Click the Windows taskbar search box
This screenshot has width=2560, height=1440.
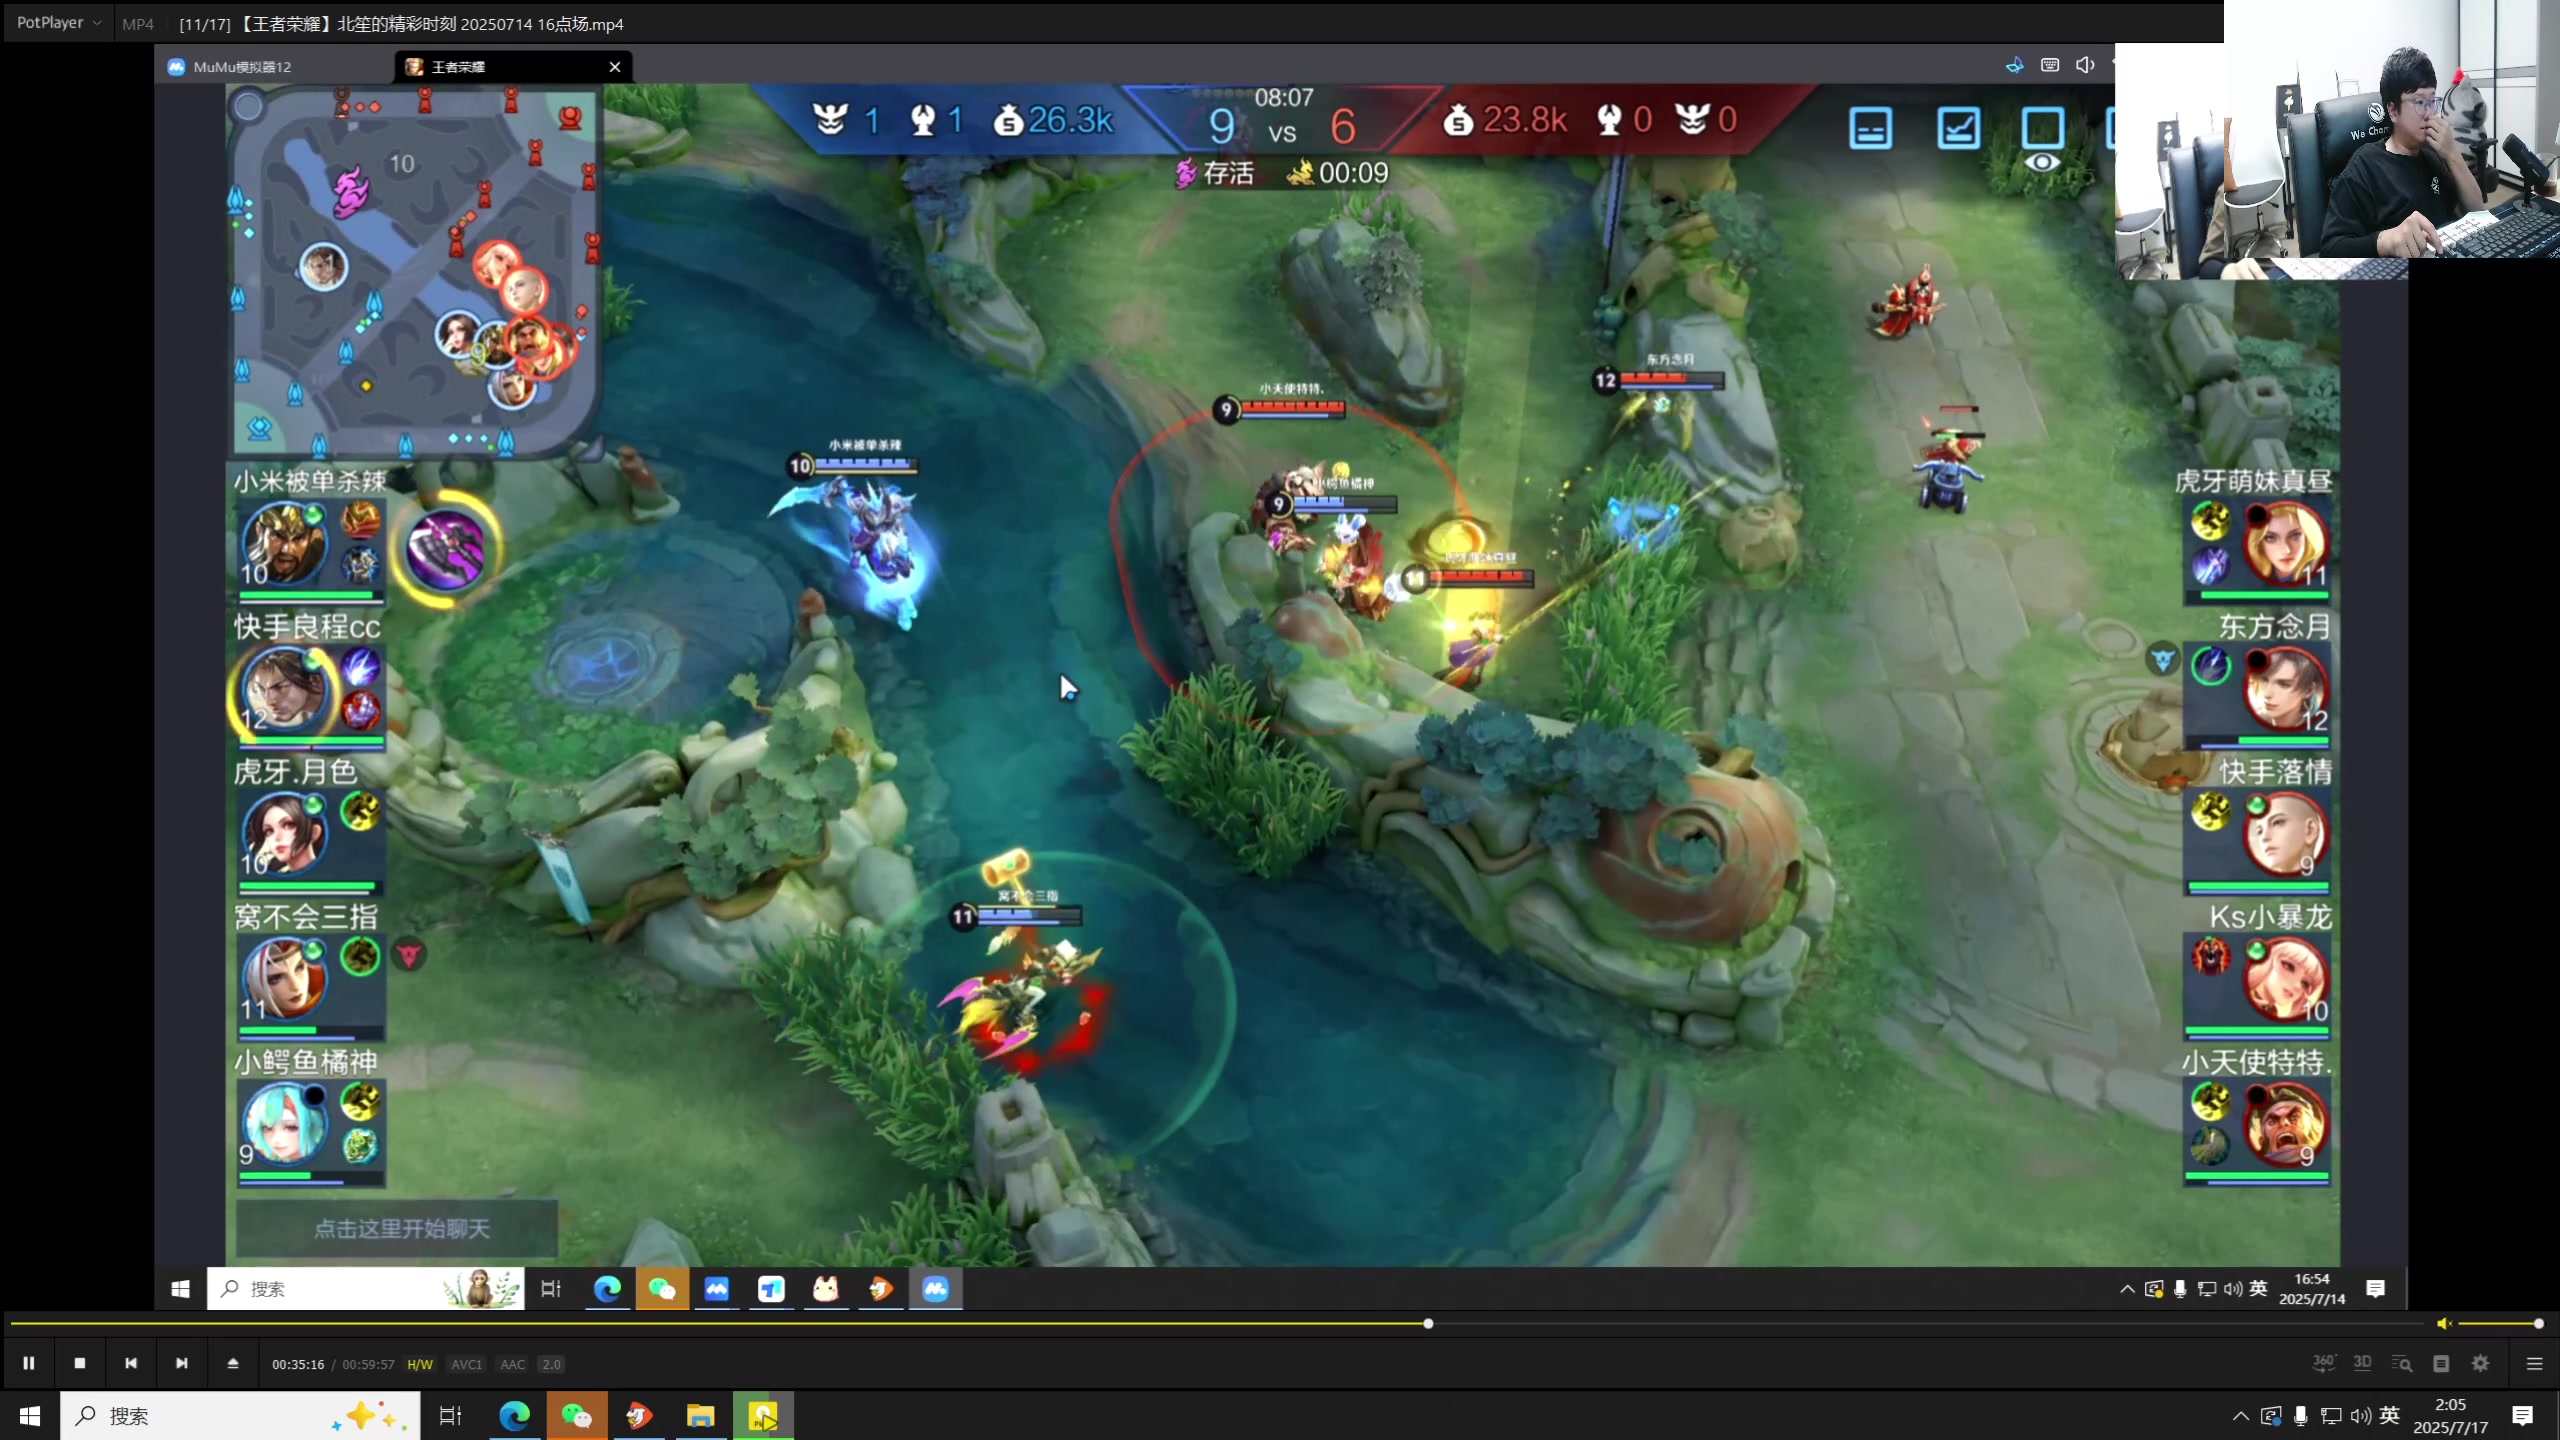click(240, 1415)
